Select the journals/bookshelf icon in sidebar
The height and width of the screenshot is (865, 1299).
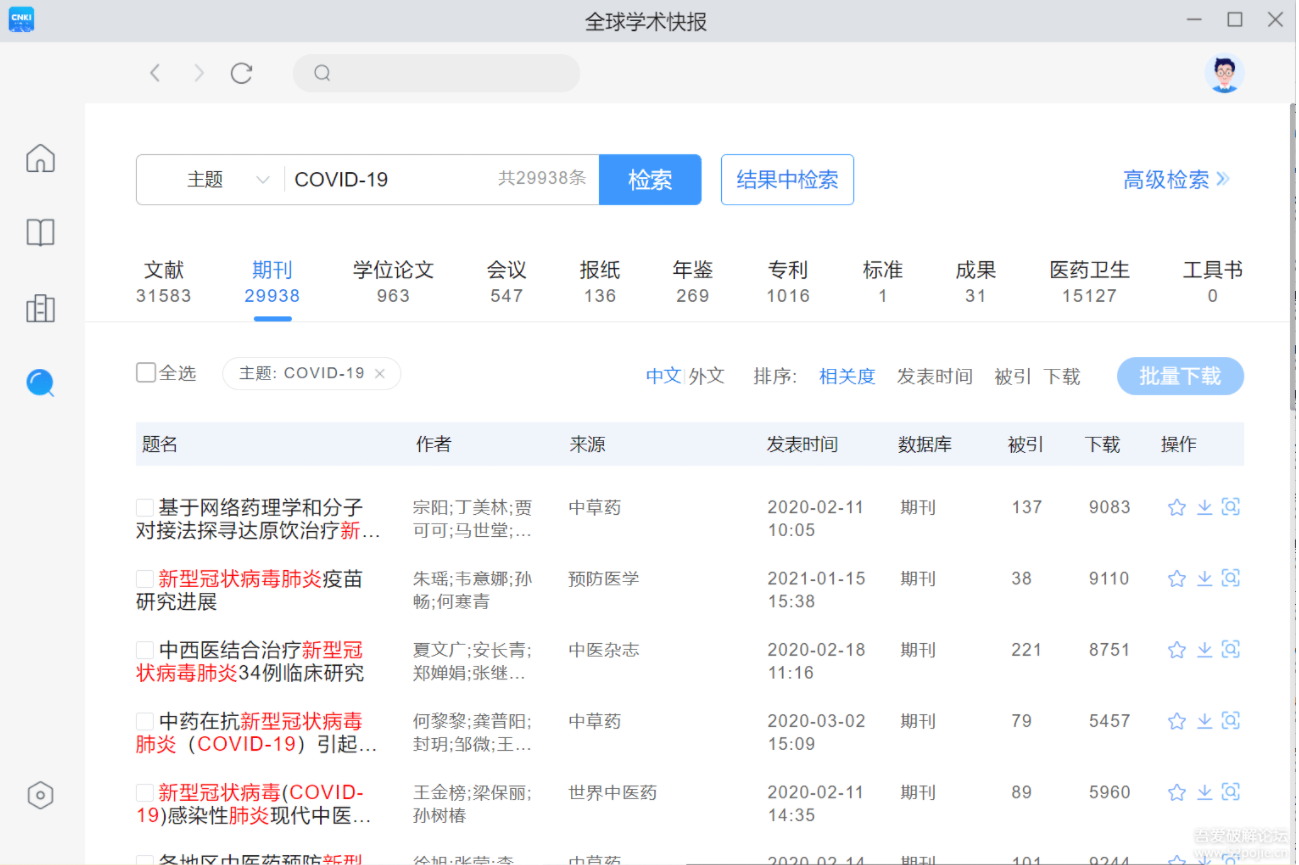pyautogui.click(x=40, y=232)
